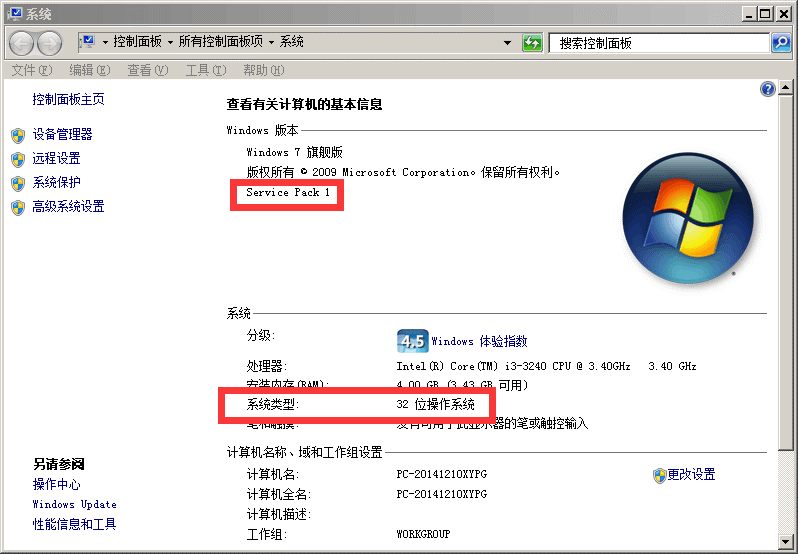Open 远程设置 link
Viewport: 798px width, 554px height.
[x=56, y=158]
